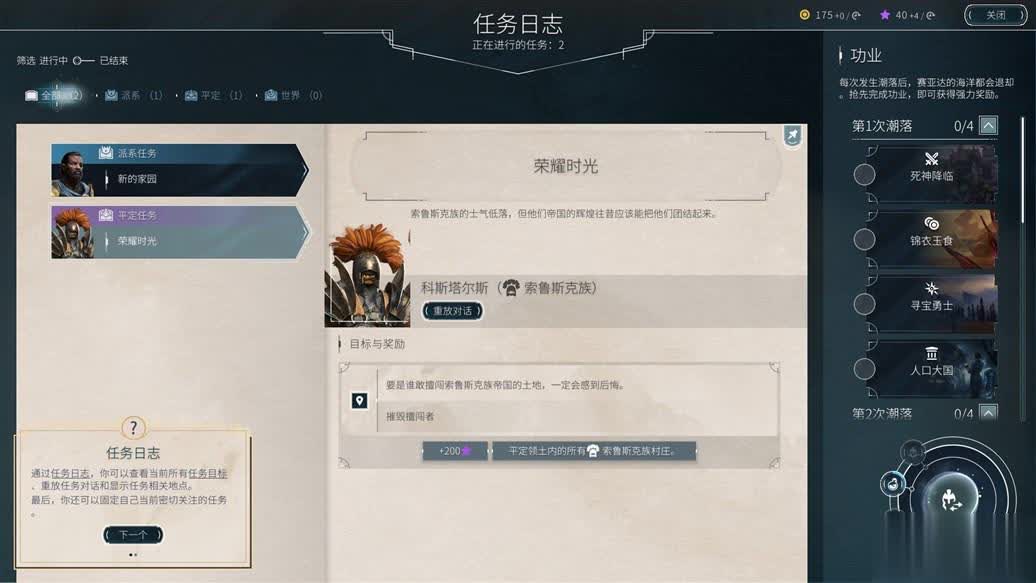Select the 寻宝勇士 deed icon
The width and height of the screenshot is (1036, 583).
pyautogui.click(x=931, y=288)
